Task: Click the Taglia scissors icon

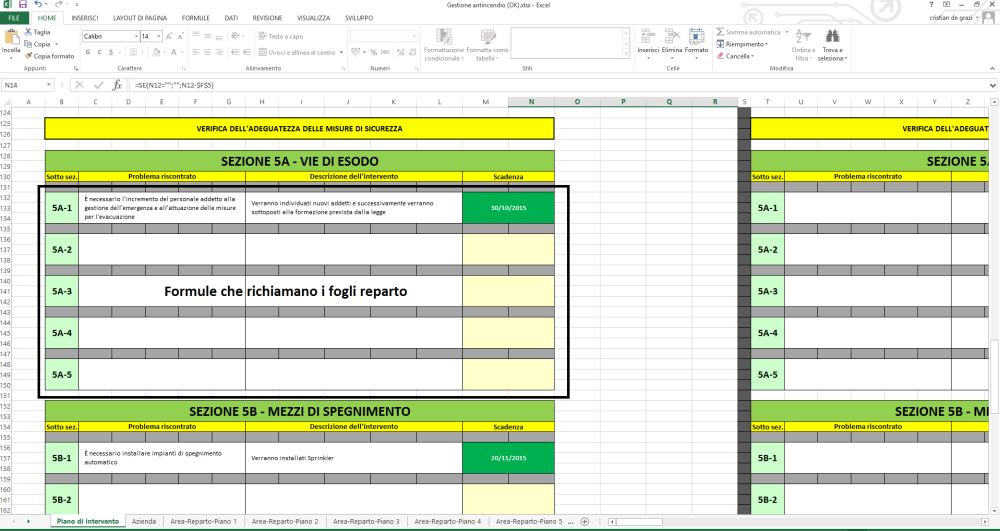Action: pos(28,33)
